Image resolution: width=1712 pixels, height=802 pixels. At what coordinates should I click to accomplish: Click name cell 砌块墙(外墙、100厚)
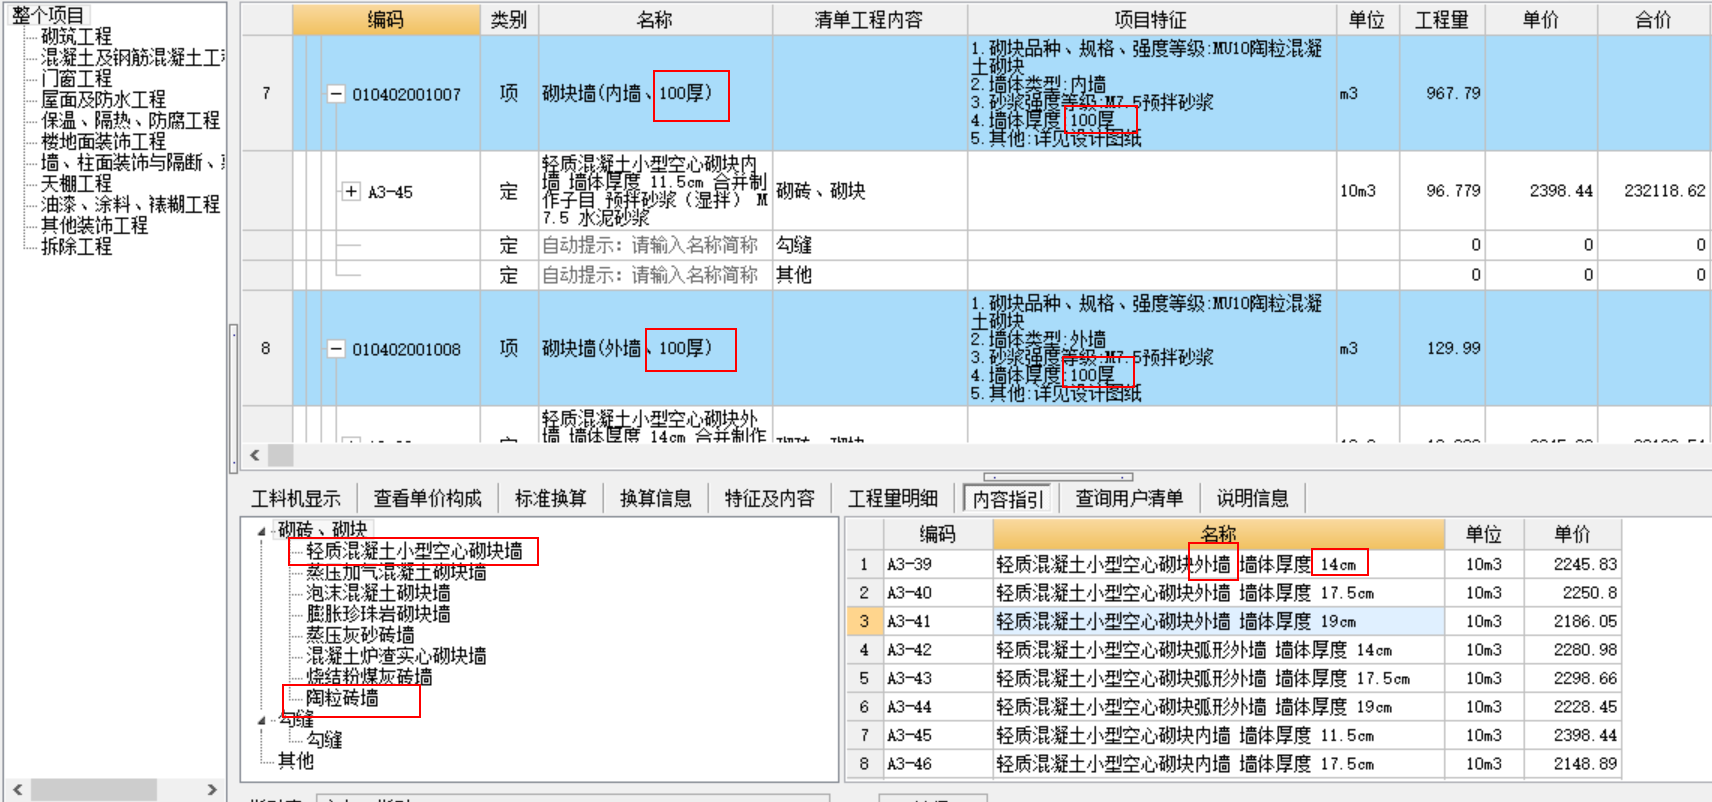click(655, 348)
